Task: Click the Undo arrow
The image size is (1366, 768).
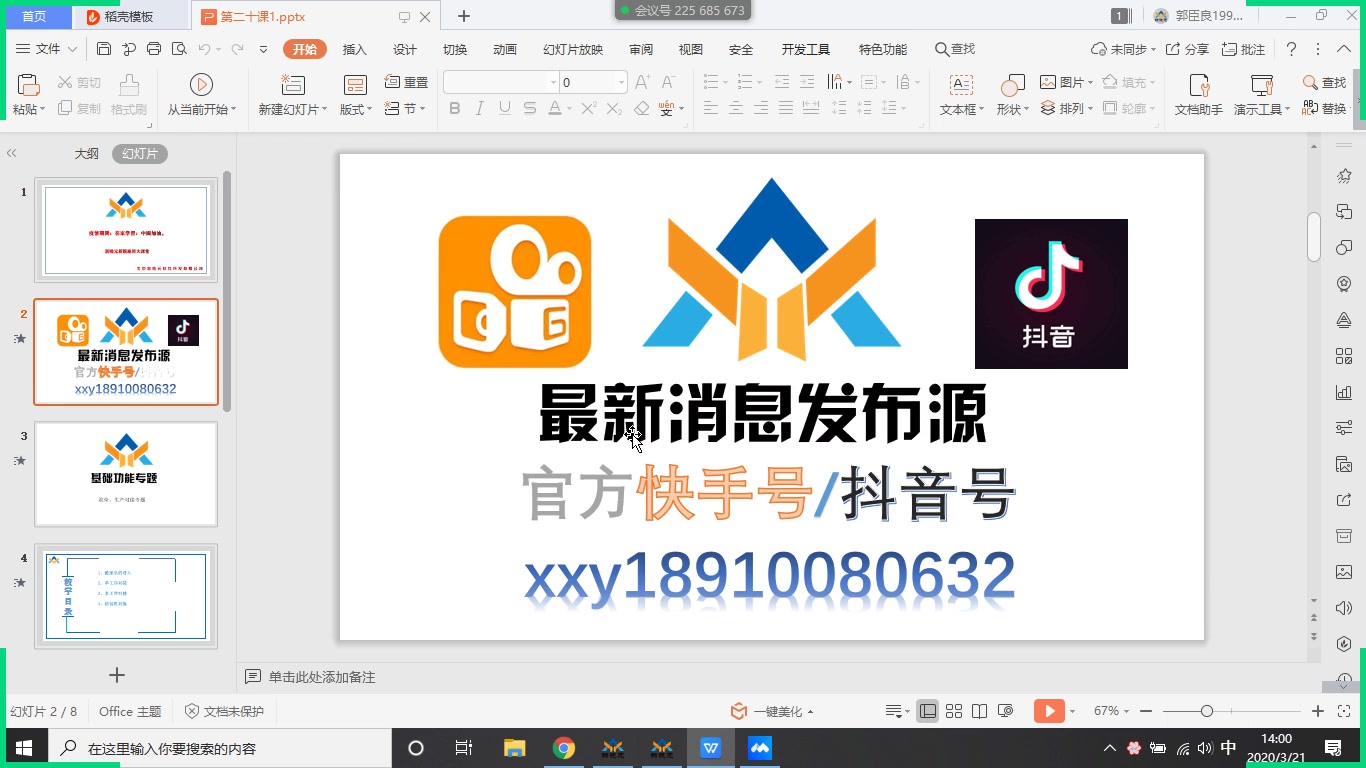Action: pos(205,49)
